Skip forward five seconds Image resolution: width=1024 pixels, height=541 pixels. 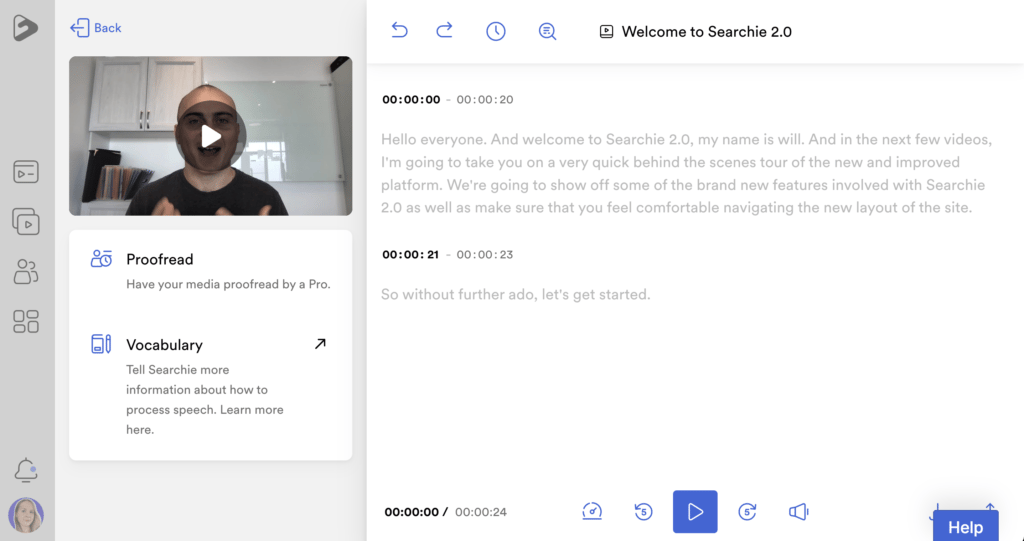pos(747,512)
